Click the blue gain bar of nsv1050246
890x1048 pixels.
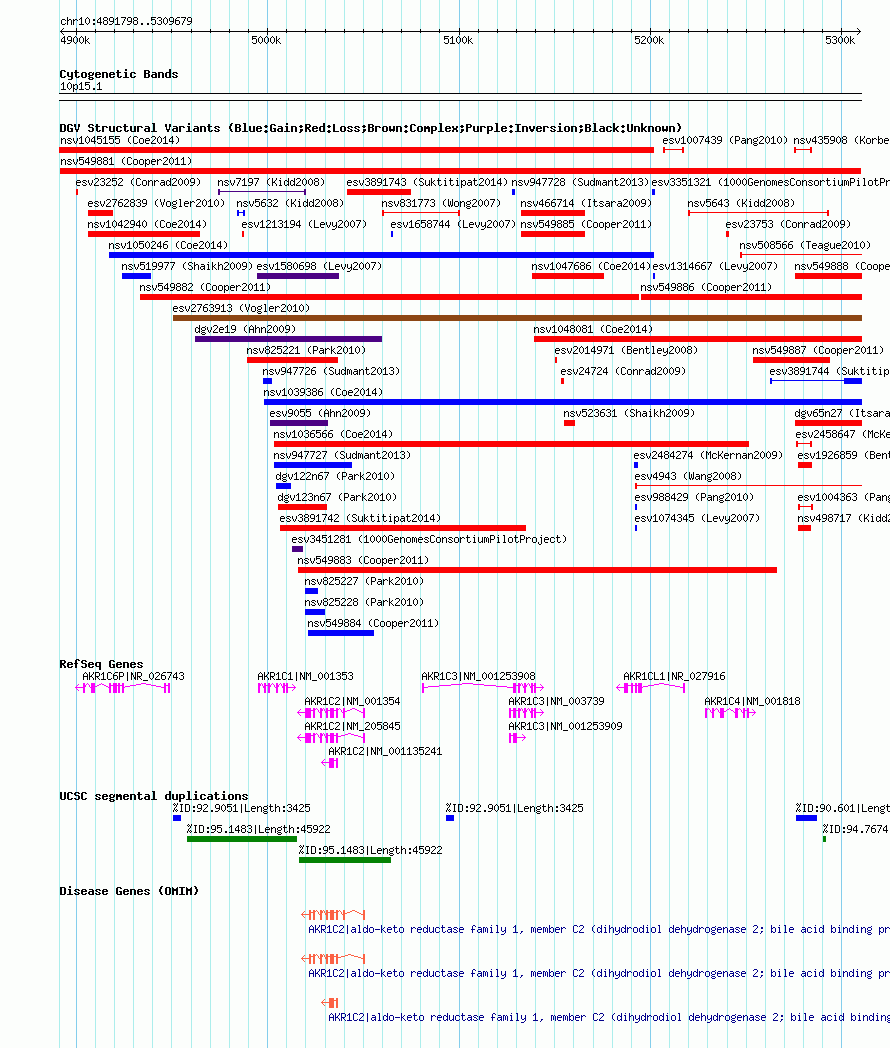pyautogui.click(x=381, y=255)
